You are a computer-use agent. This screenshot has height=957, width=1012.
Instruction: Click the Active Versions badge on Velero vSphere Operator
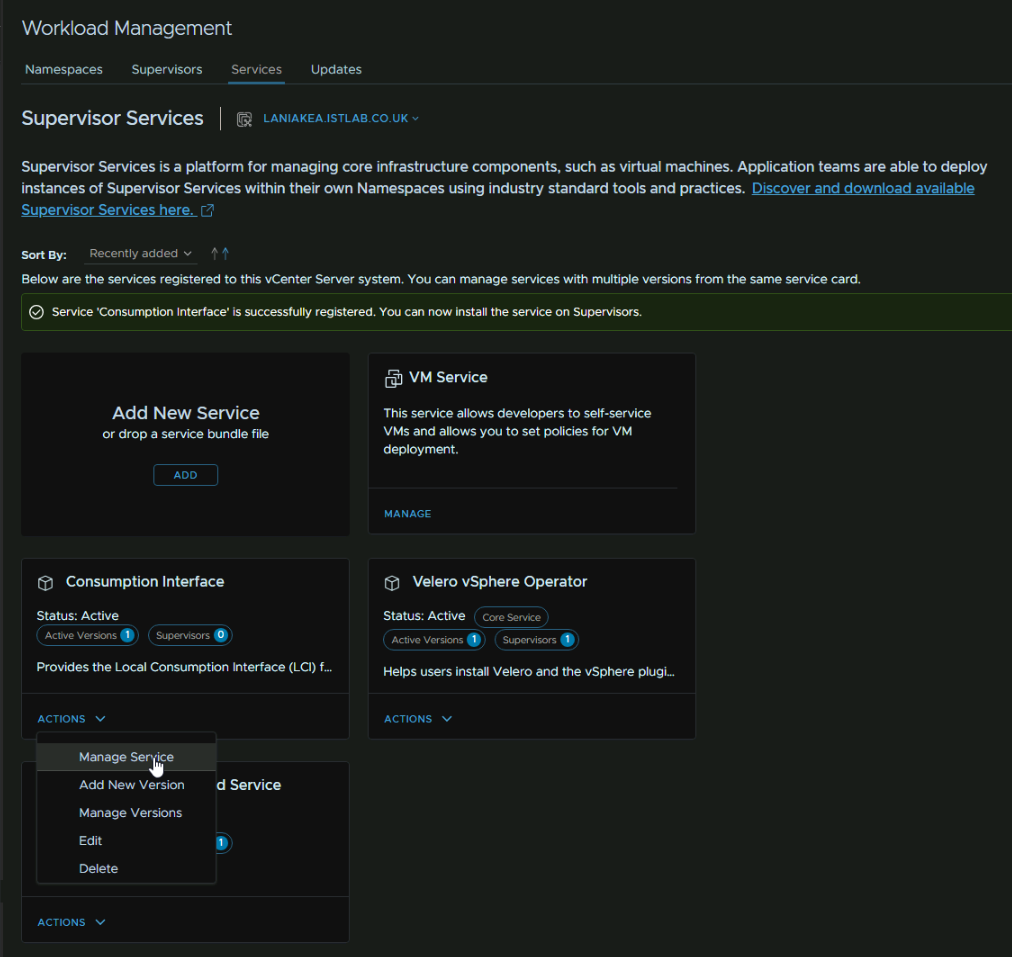[x=434, y=640]
